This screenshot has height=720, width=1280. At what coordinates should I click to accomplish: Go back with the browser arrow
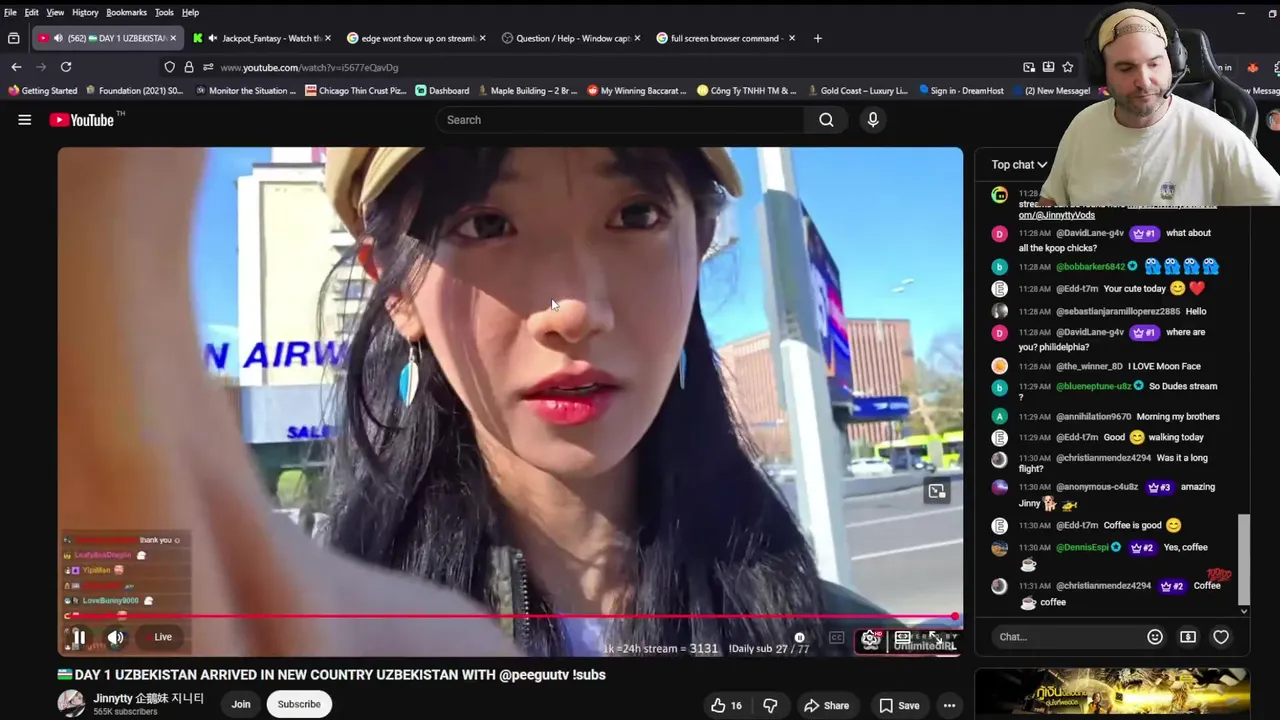pyautogui.click(x=16, y=67)
